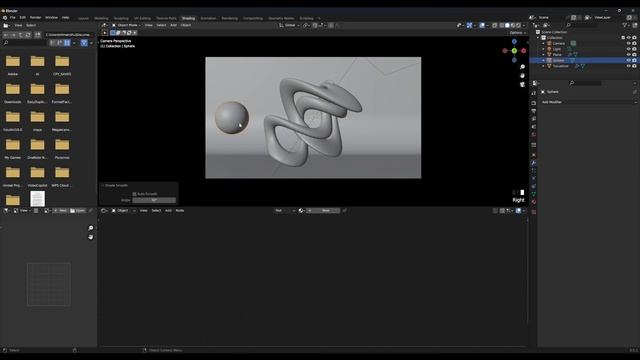The image size is (640, 360).
Task: Open the viewport View menu
Action: coord(149,25)
